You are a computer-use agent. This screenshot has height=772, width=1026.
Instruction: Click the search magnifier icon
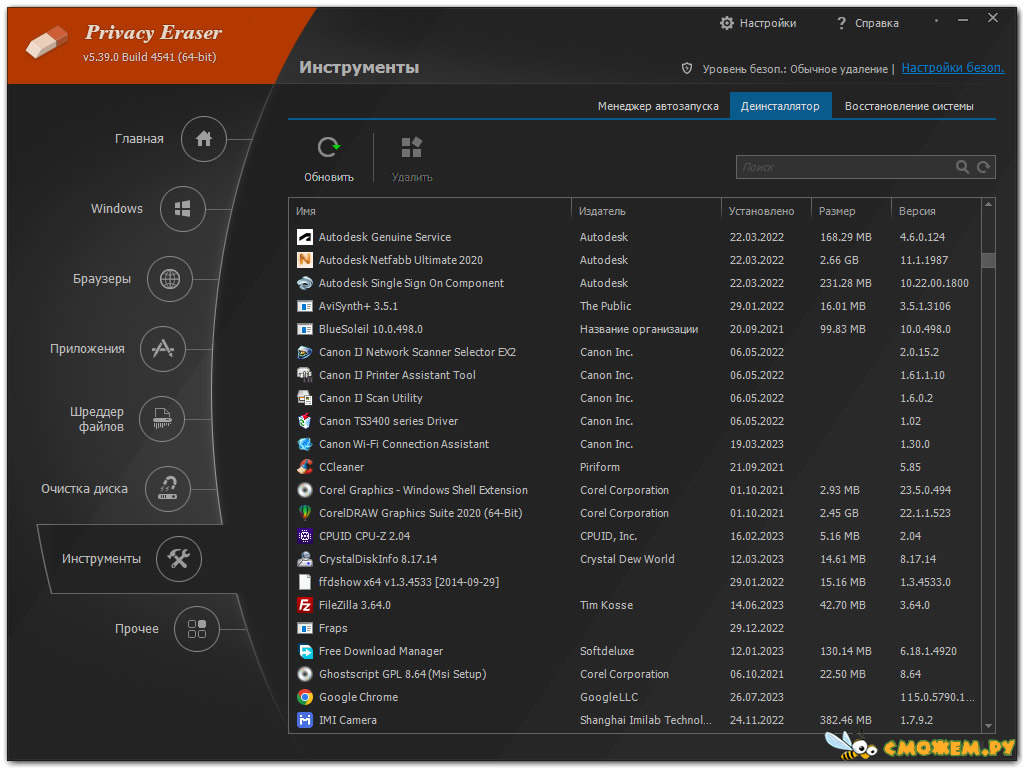962,167
